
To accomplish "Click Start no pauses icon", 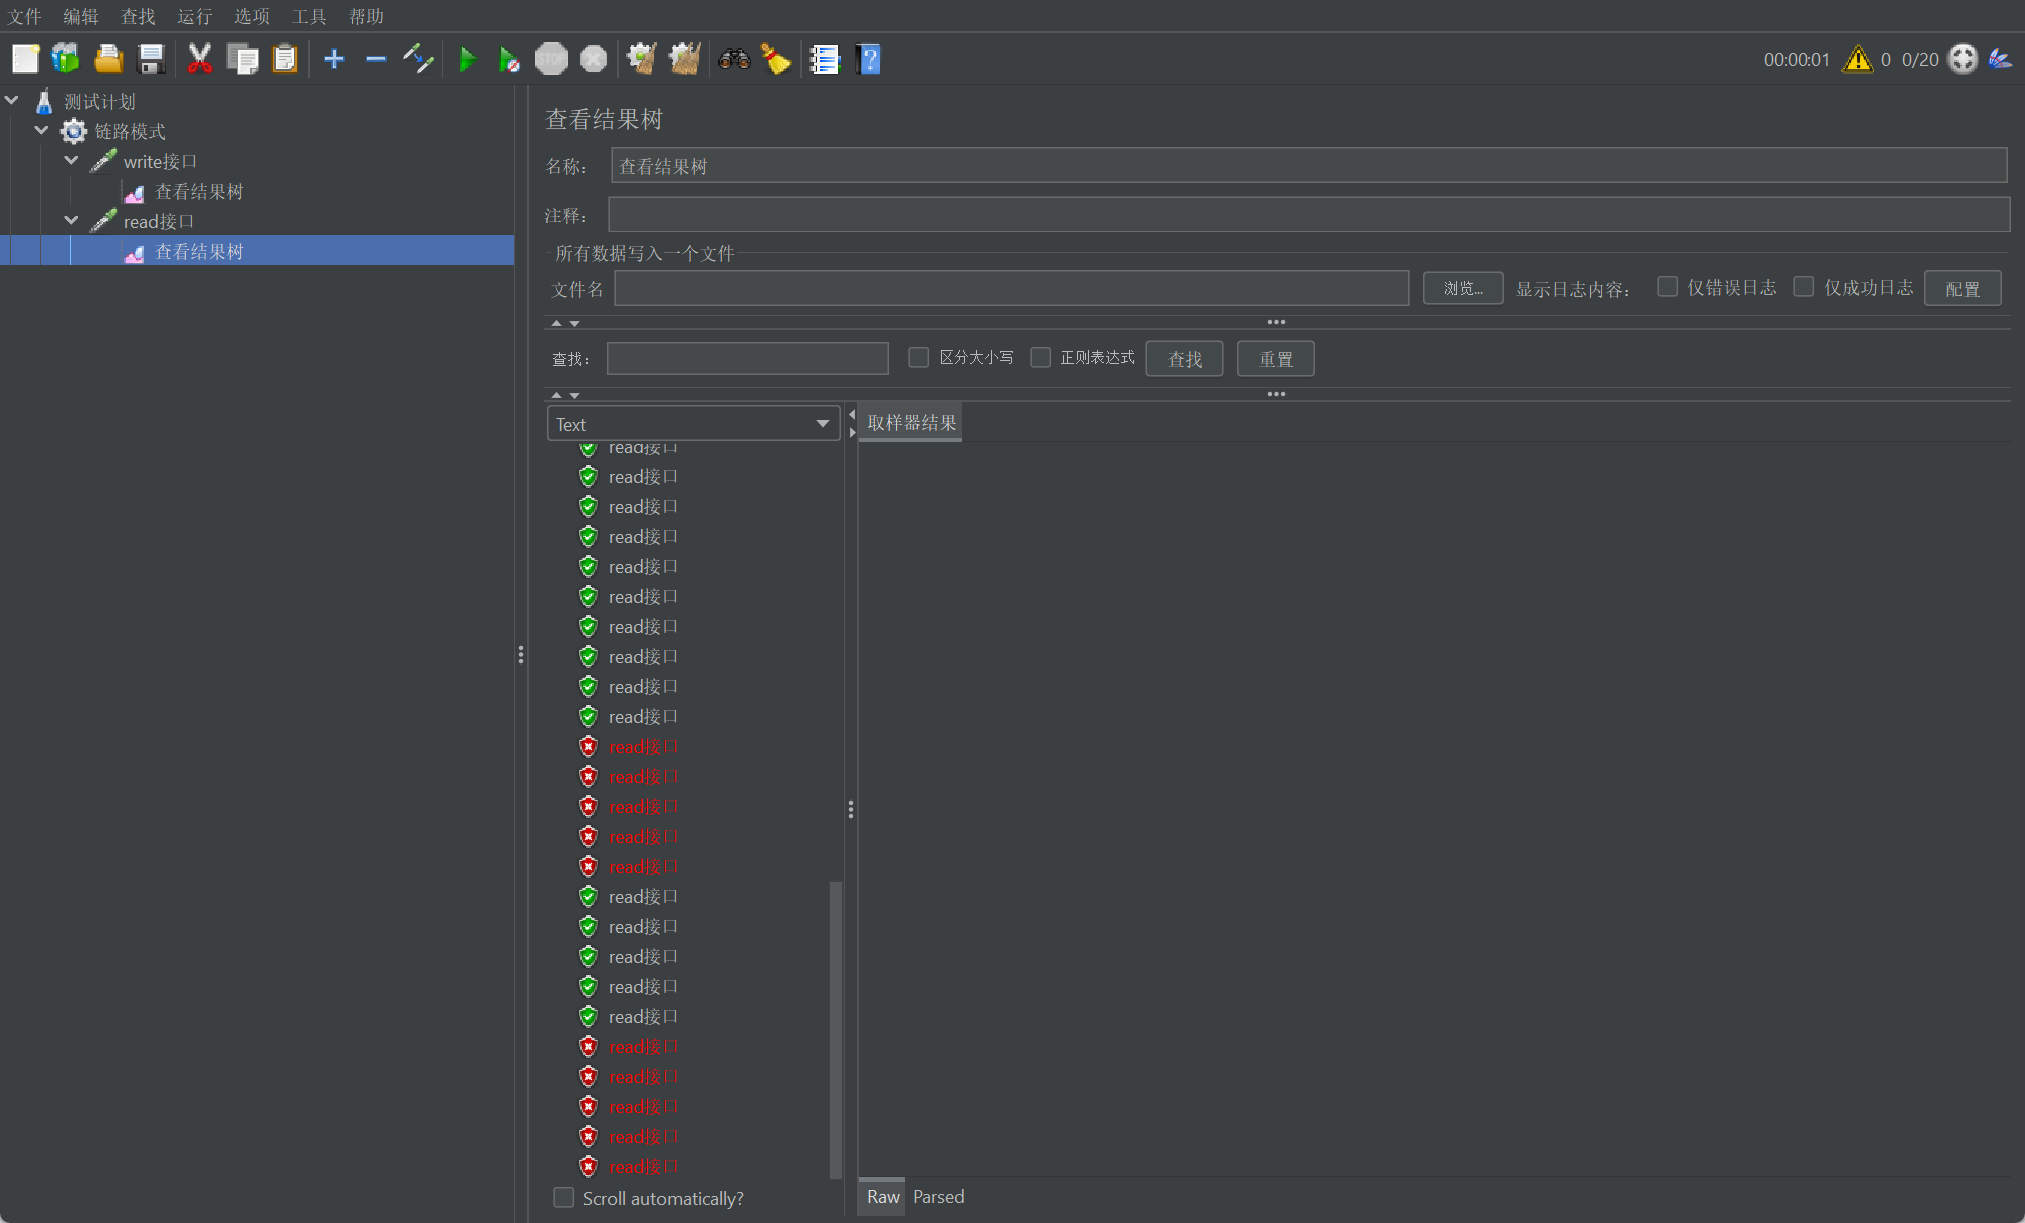I will point(508,60).
